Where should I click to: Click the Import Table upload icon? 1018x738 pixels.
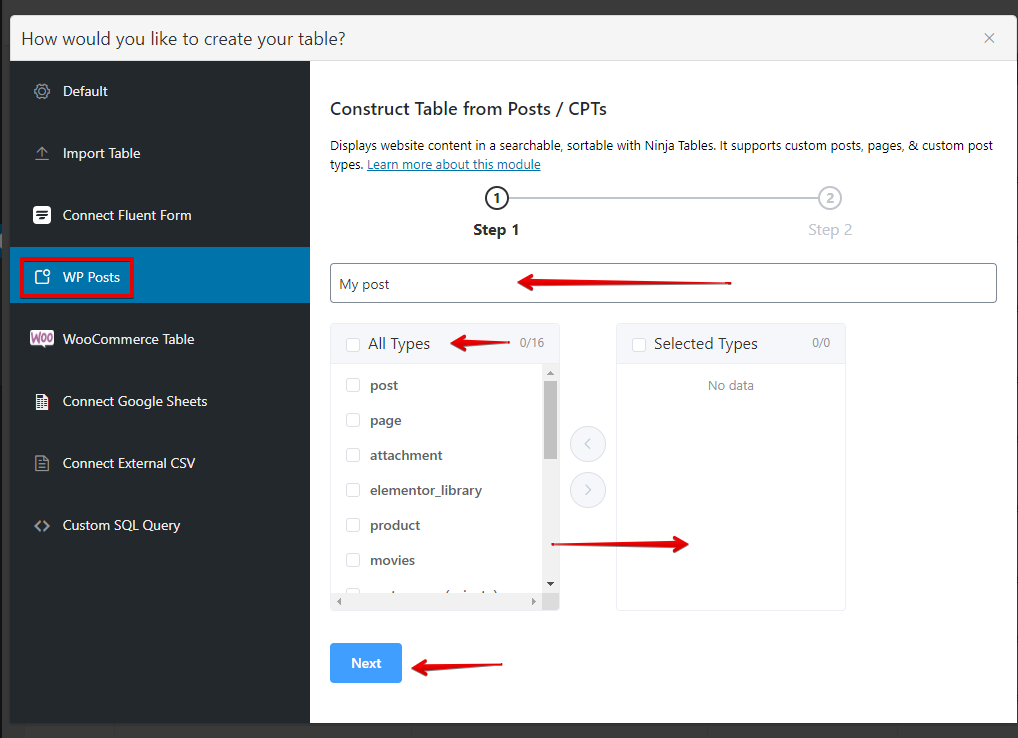pos(42,153)
